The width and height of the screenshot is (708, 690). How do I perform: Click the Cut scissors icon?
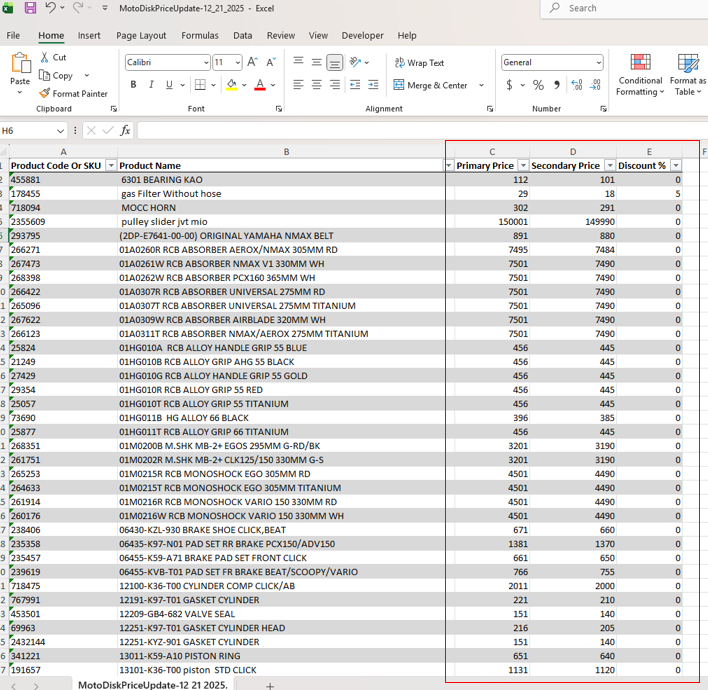[45, 58]
